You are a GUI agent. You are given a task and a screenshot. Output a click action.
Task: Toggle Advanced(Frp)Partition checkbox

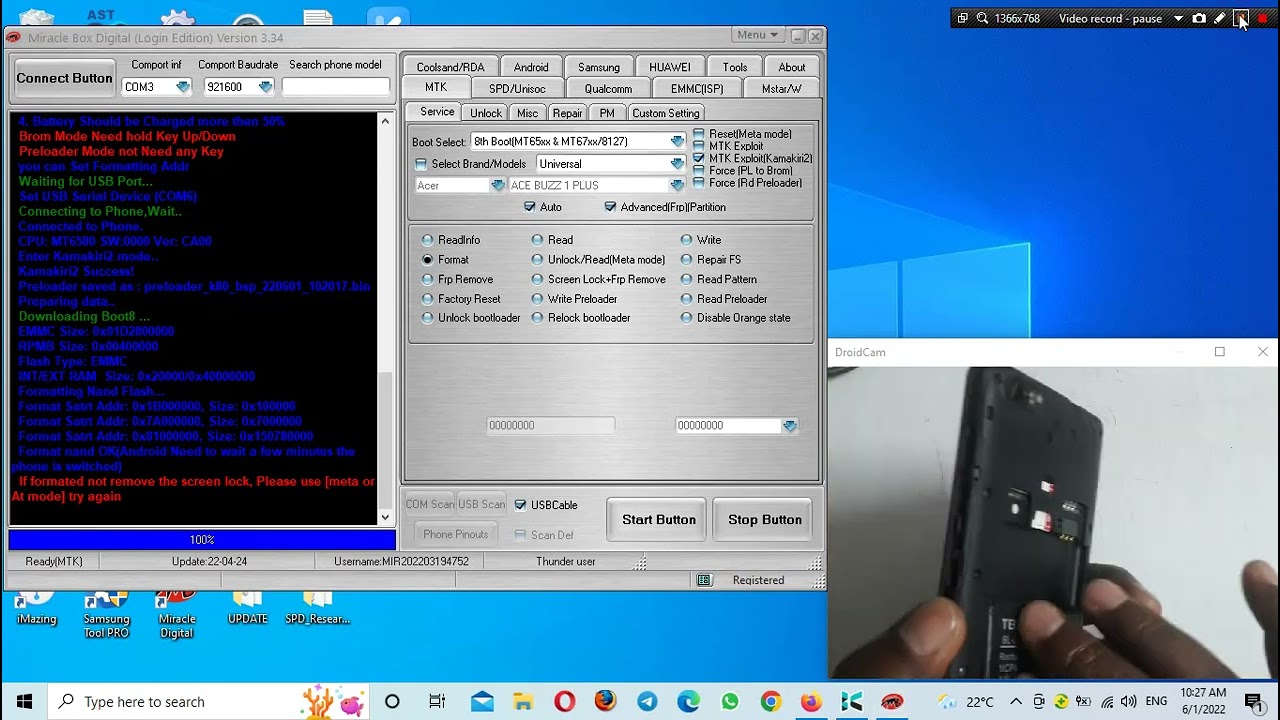click(610, 207)
